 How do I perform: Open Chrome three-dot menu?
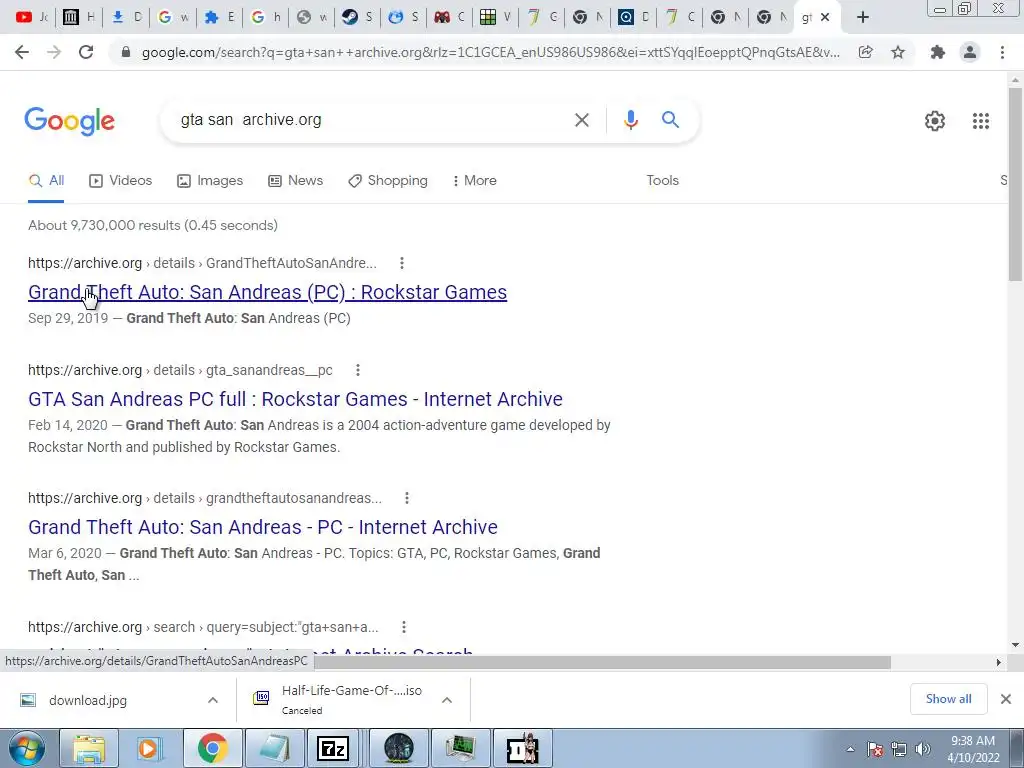(x=1002, y=52)
